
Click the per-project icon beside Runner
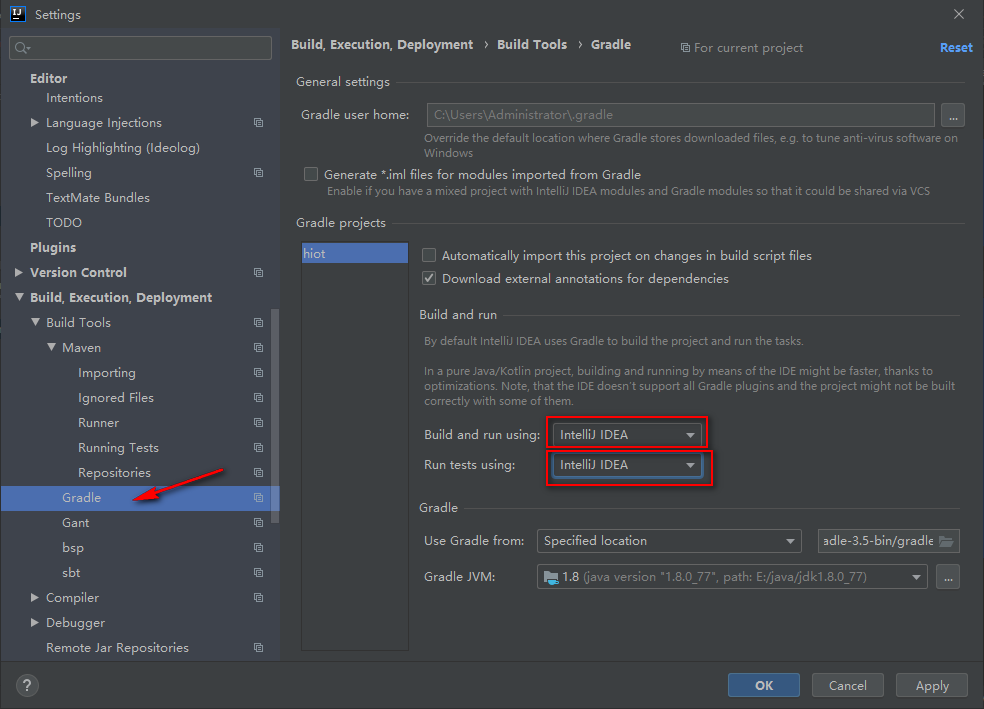pos(259,423)
